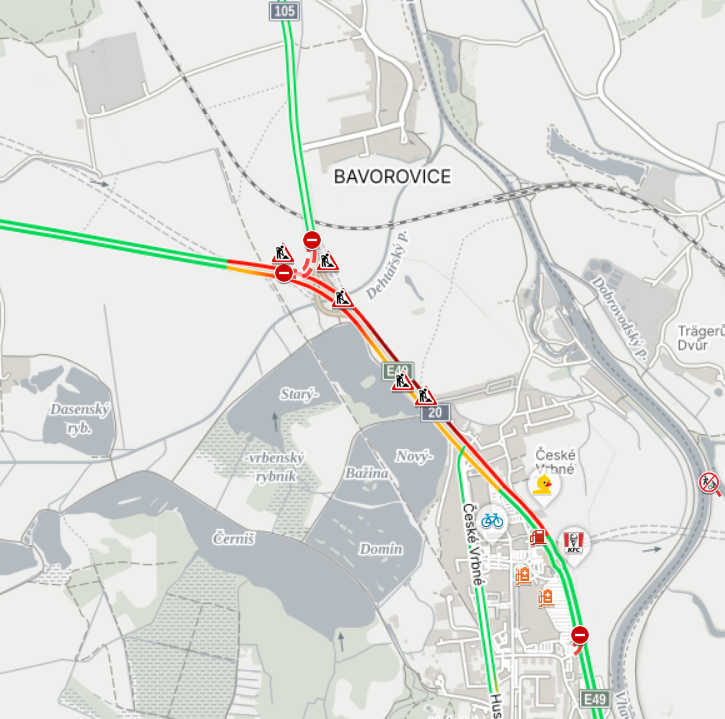Select the lower orange charging station icon
The width and height of the screenshot is (725, 719).
[x=546, y=598]
